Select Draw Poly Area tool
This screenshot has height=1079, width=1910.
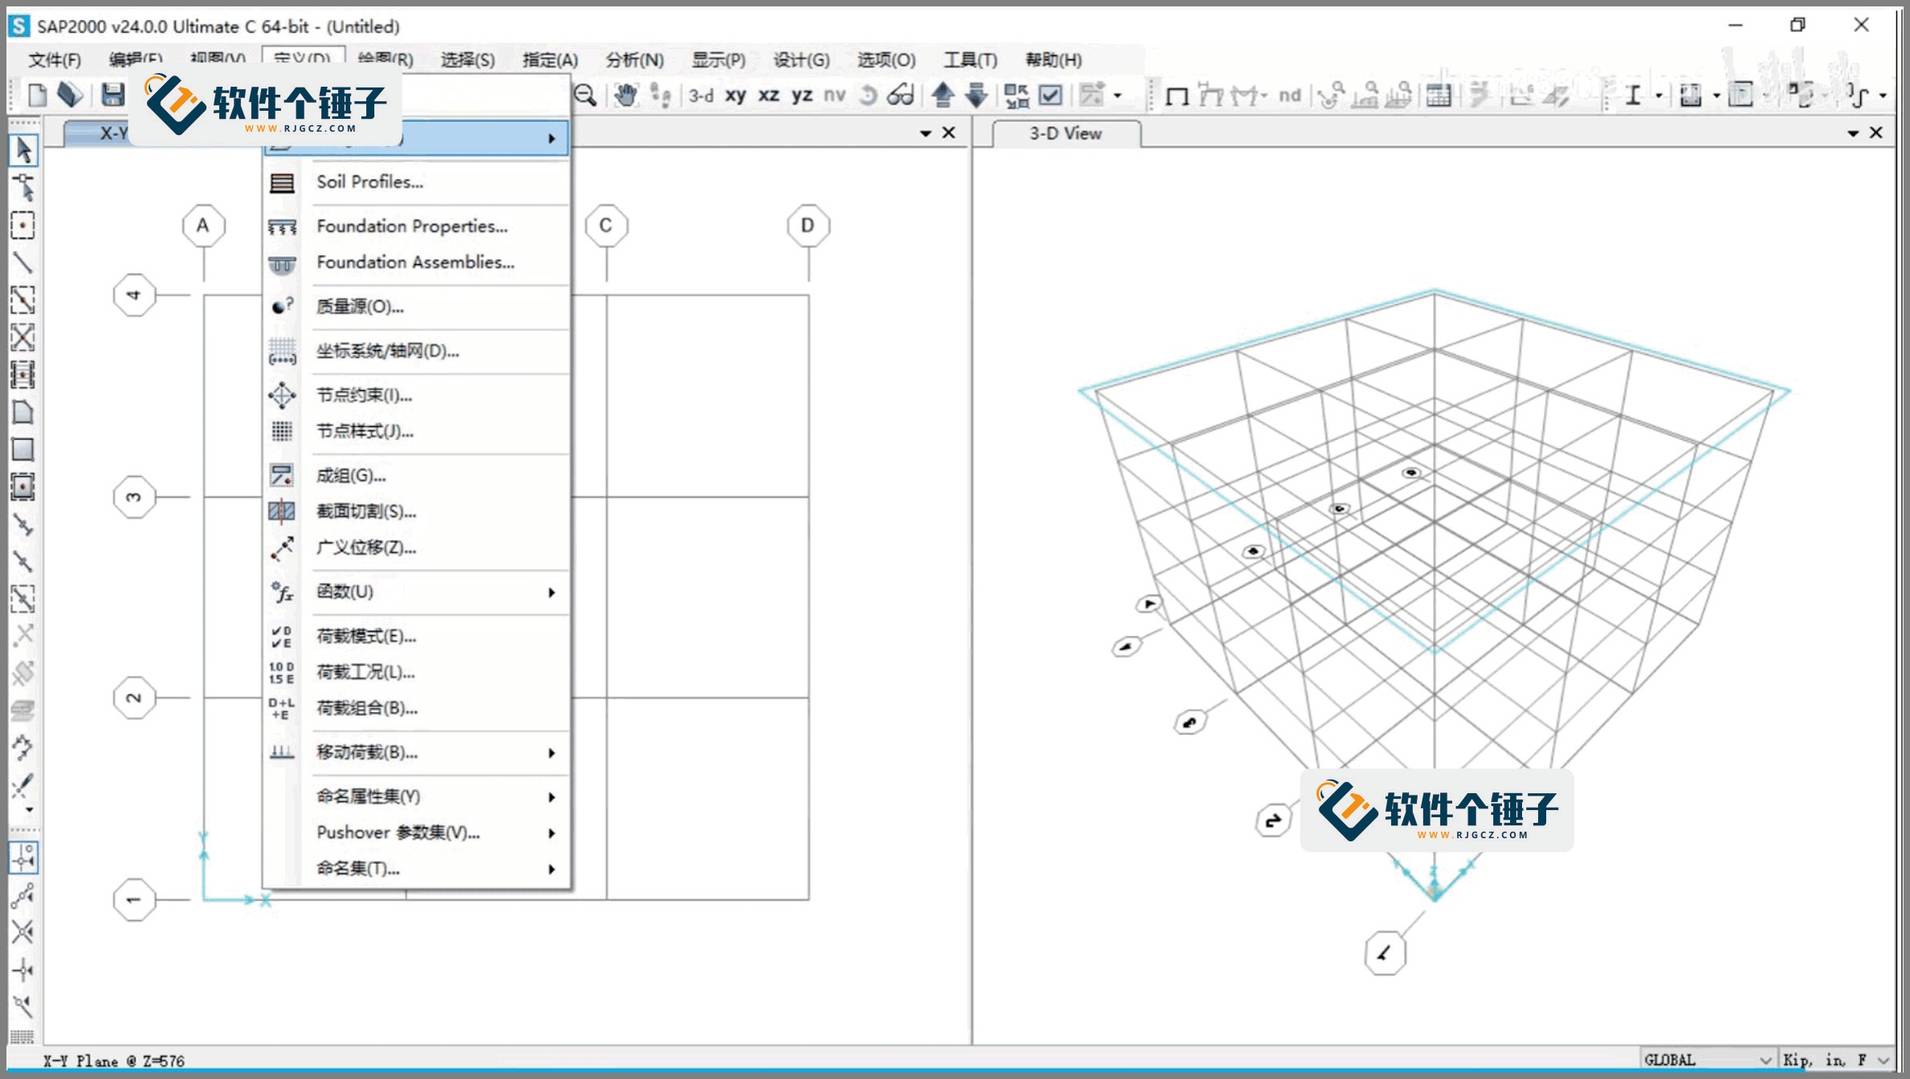click(23, 412)
